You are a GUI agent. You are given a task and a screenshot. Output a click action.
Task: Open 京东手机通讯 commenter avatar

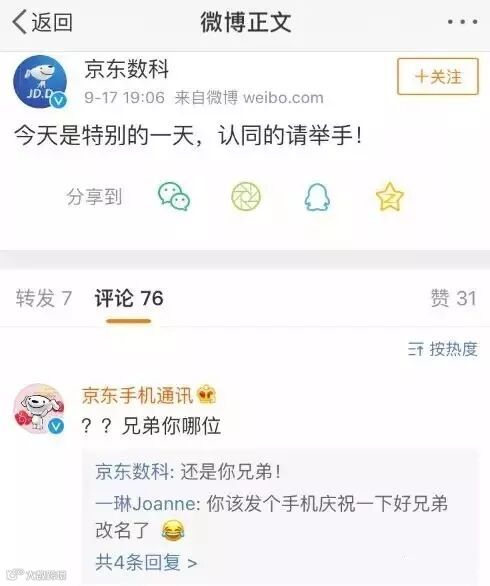pos(39,408)
